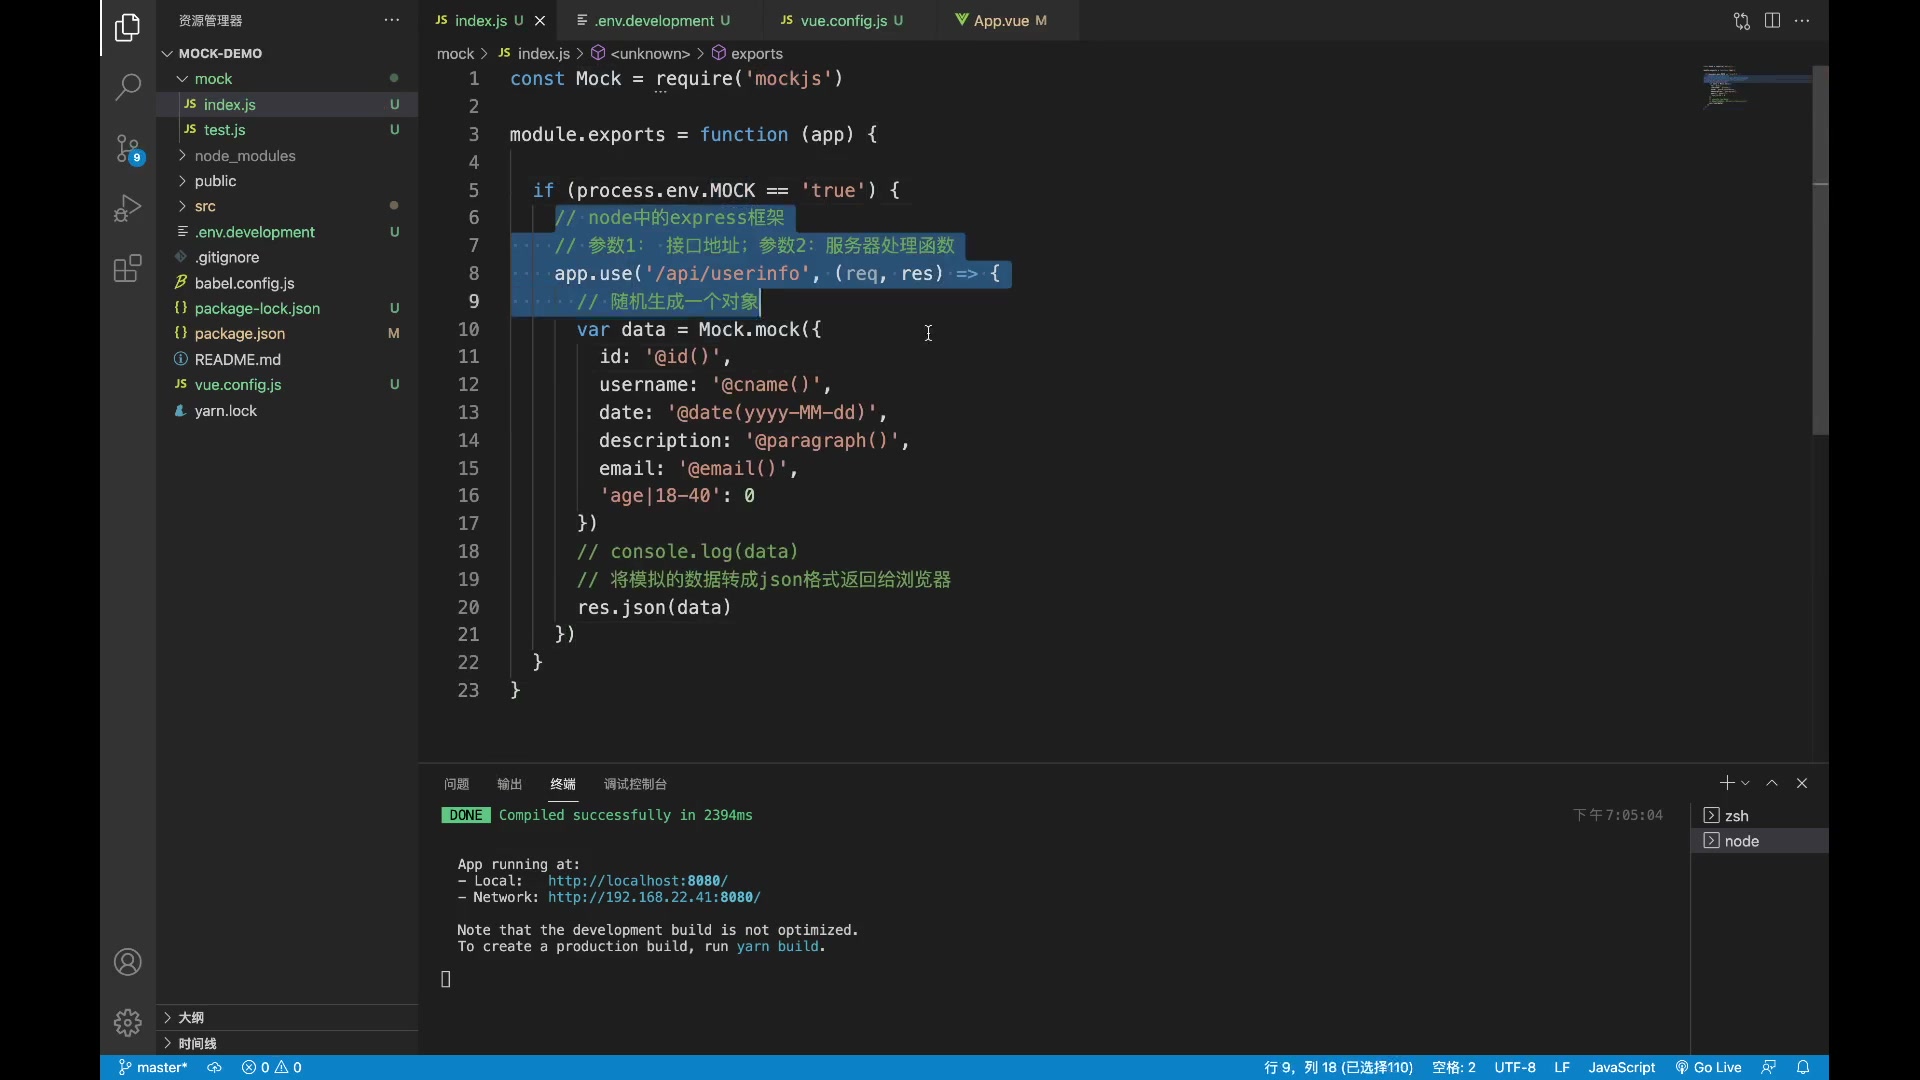Screen dimensions: 1920x1080
Task: Open the Search view
Action: [127, 88]
